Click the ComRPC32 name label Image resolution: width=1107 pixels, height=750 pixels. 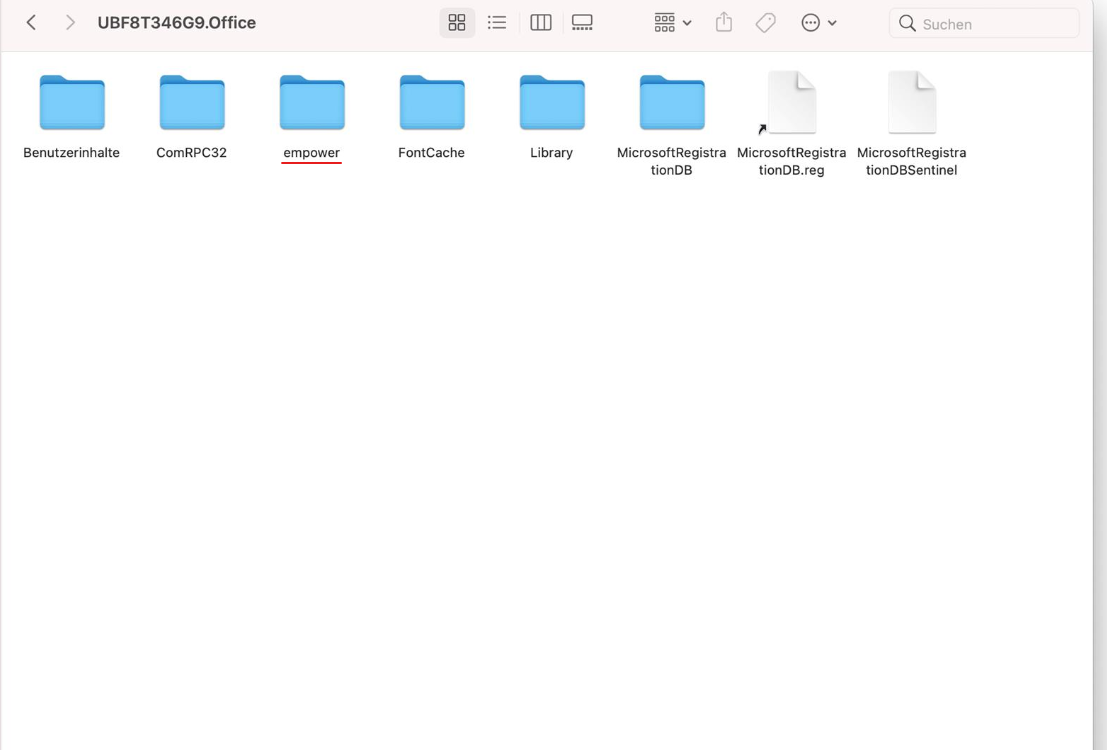[191, 153]
